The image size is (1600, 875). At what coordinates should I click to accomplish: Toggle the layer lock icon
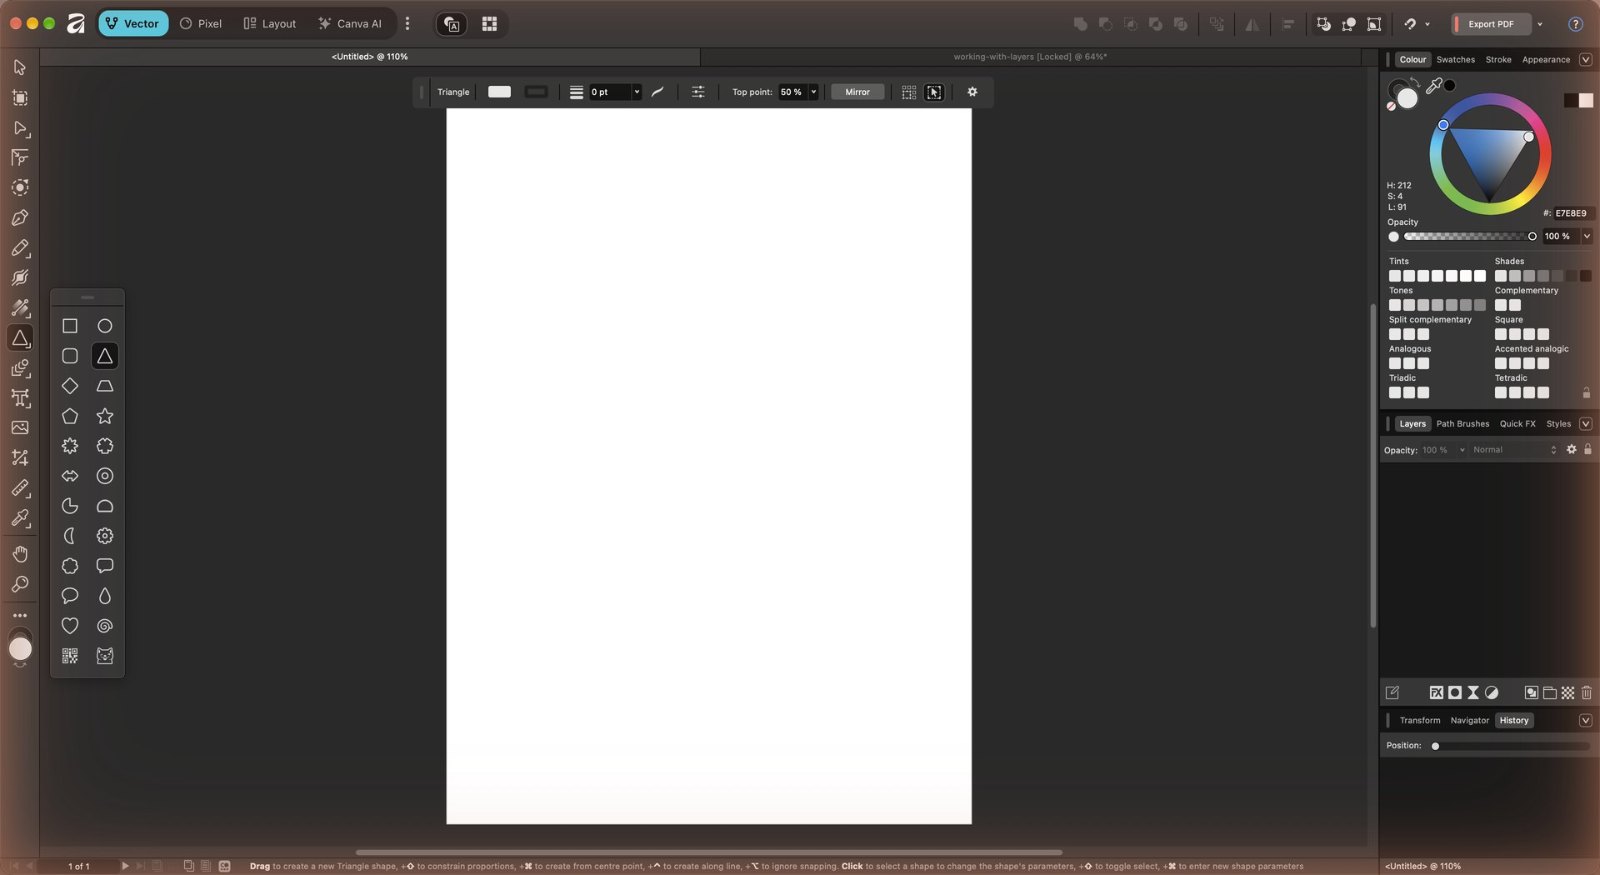(x=1587, y=450)
